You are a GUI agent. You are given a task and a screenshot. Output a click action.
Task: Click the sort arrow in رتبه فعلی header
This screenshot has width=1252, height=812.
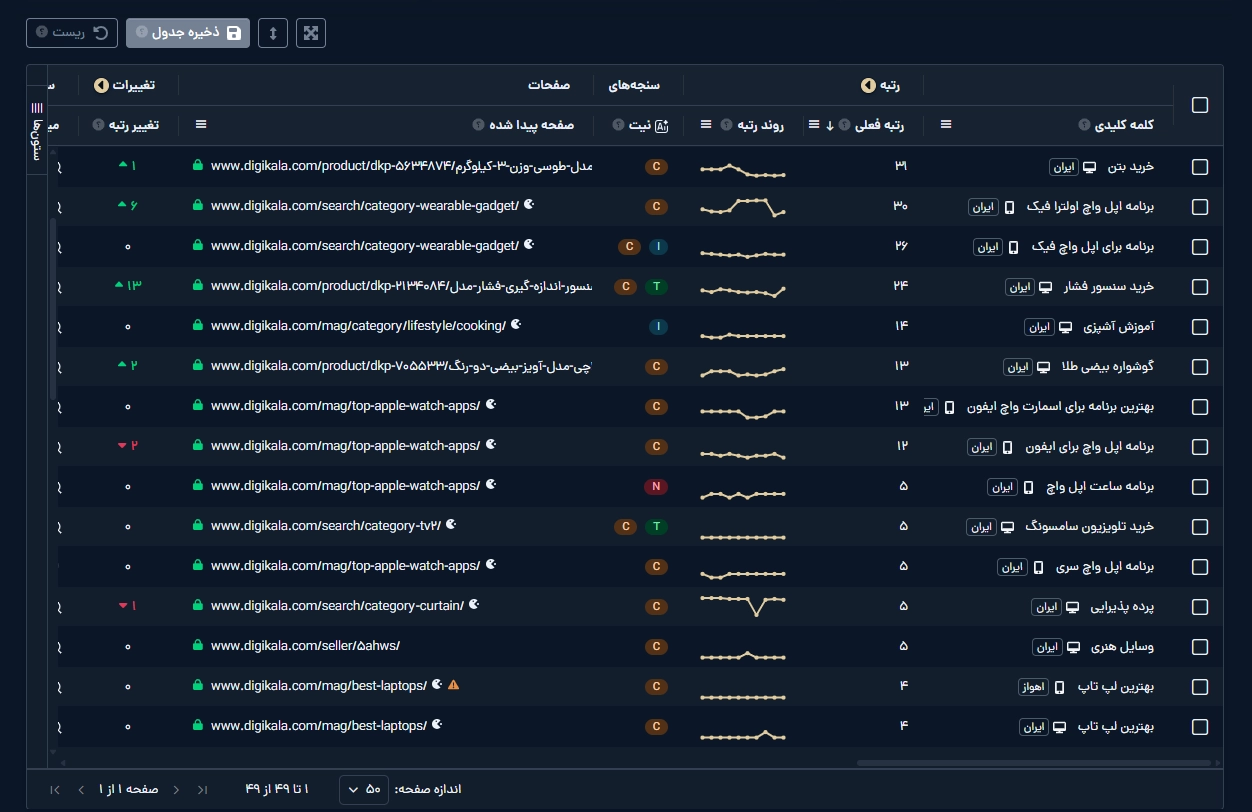coord(830,125)
